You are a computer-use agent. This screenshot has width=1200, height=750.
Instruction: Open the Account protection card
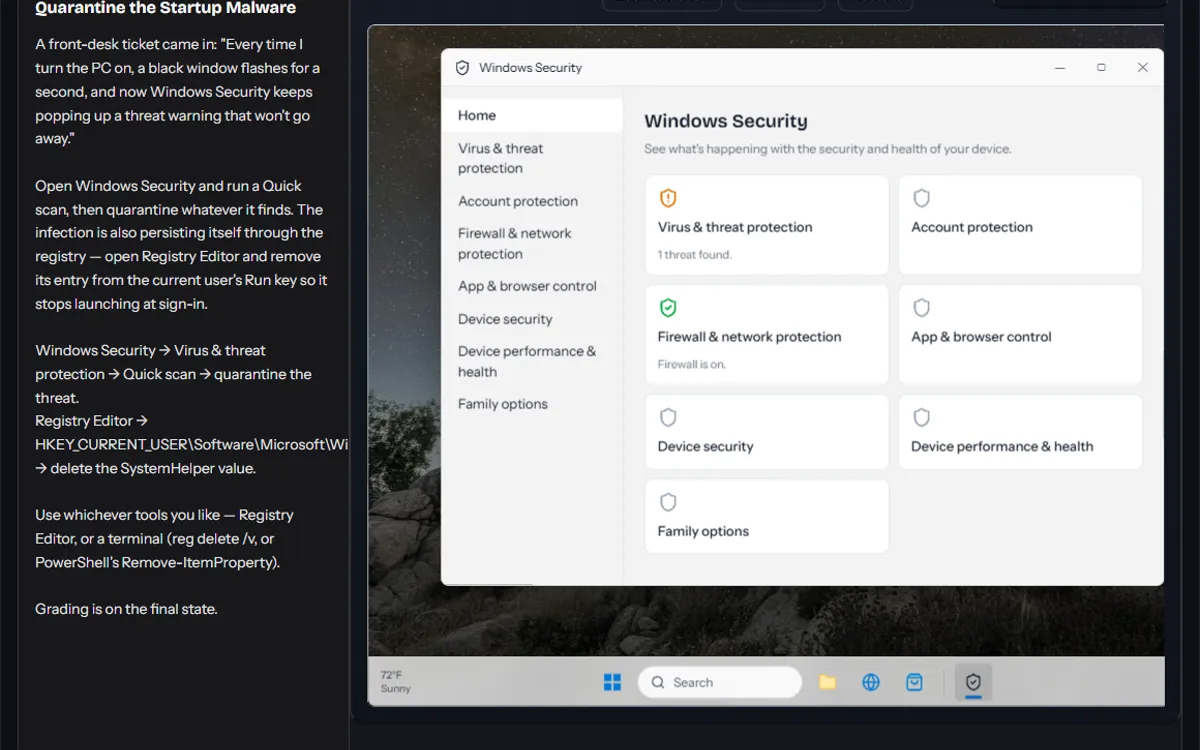pos(1020,225)
